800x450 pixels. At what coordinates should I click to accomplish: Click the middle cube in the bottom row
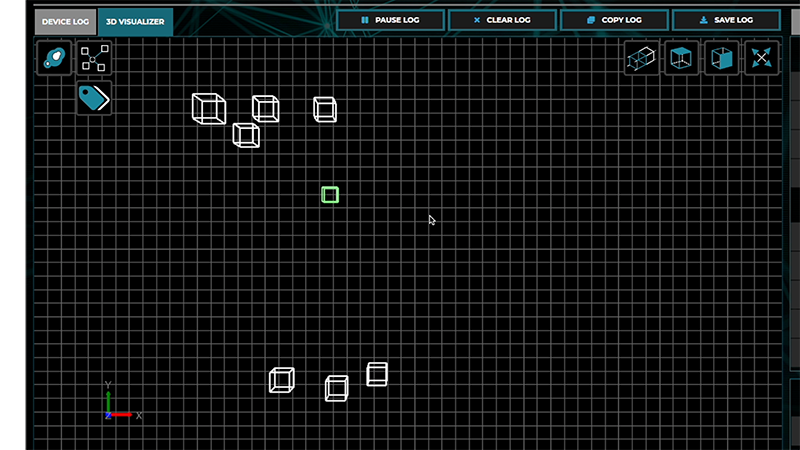coord(337,388)
